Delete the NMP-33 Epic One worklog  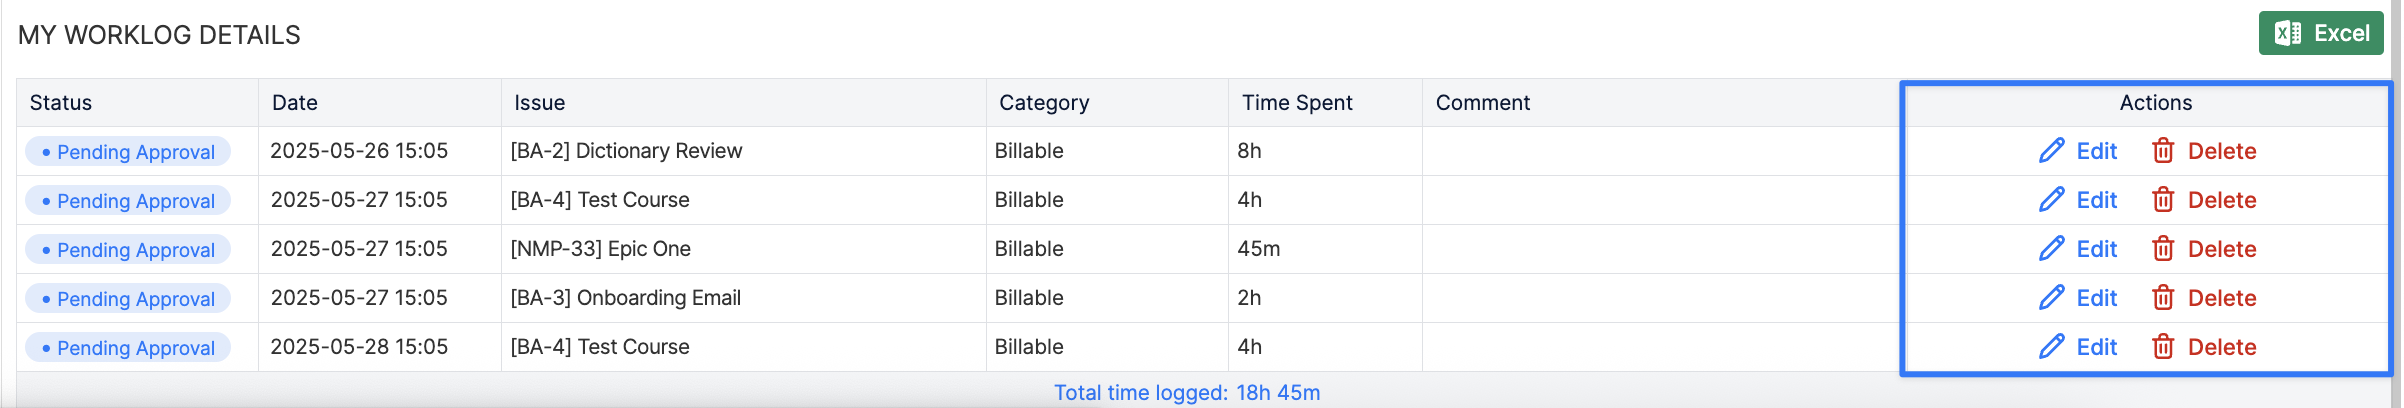(2204, 249)
